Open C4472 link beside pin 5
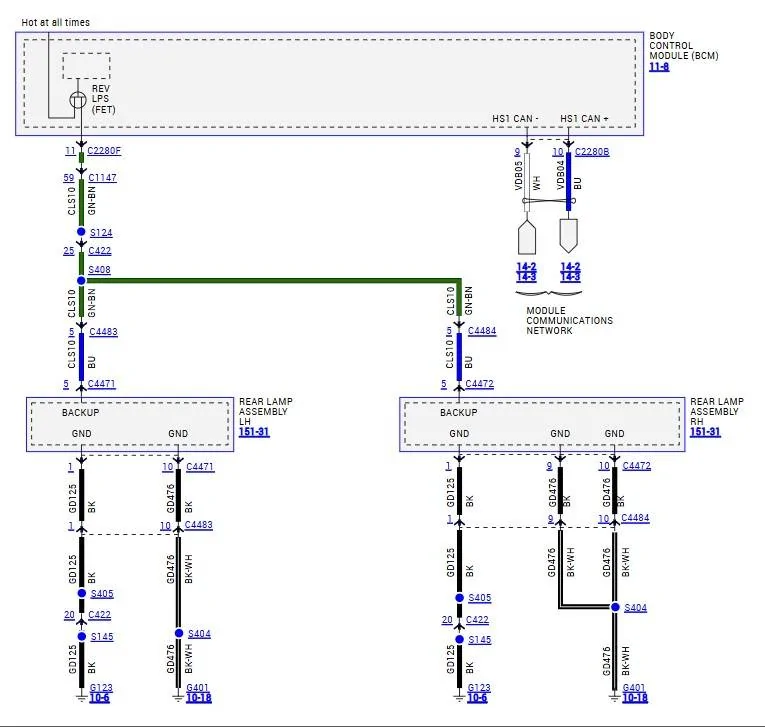 click(480, 384)
